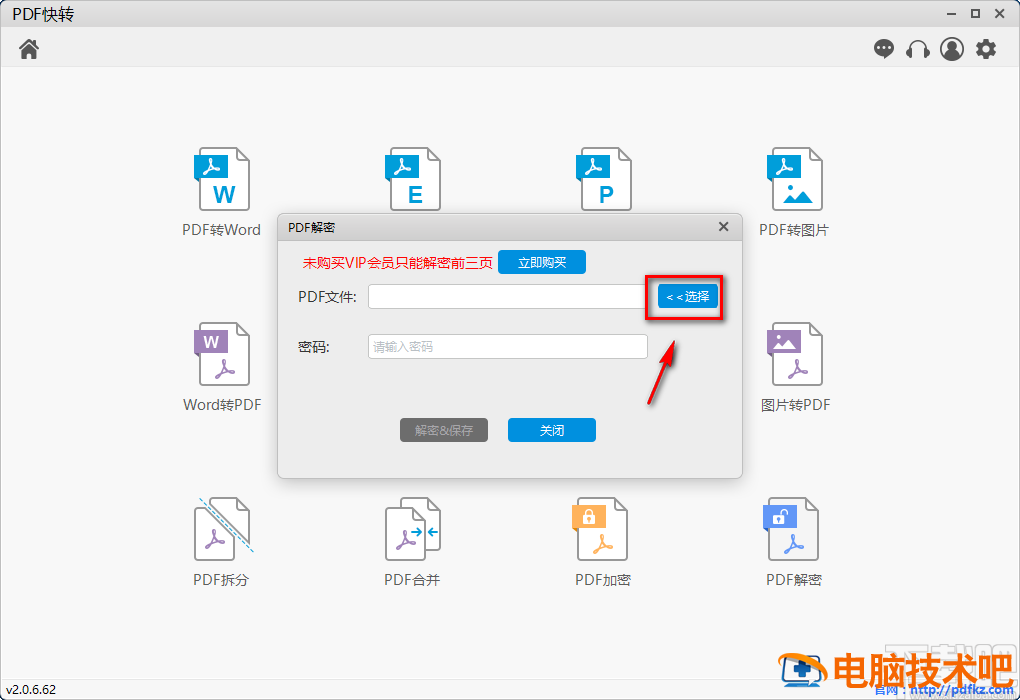Open customer service headset icon

917,49
